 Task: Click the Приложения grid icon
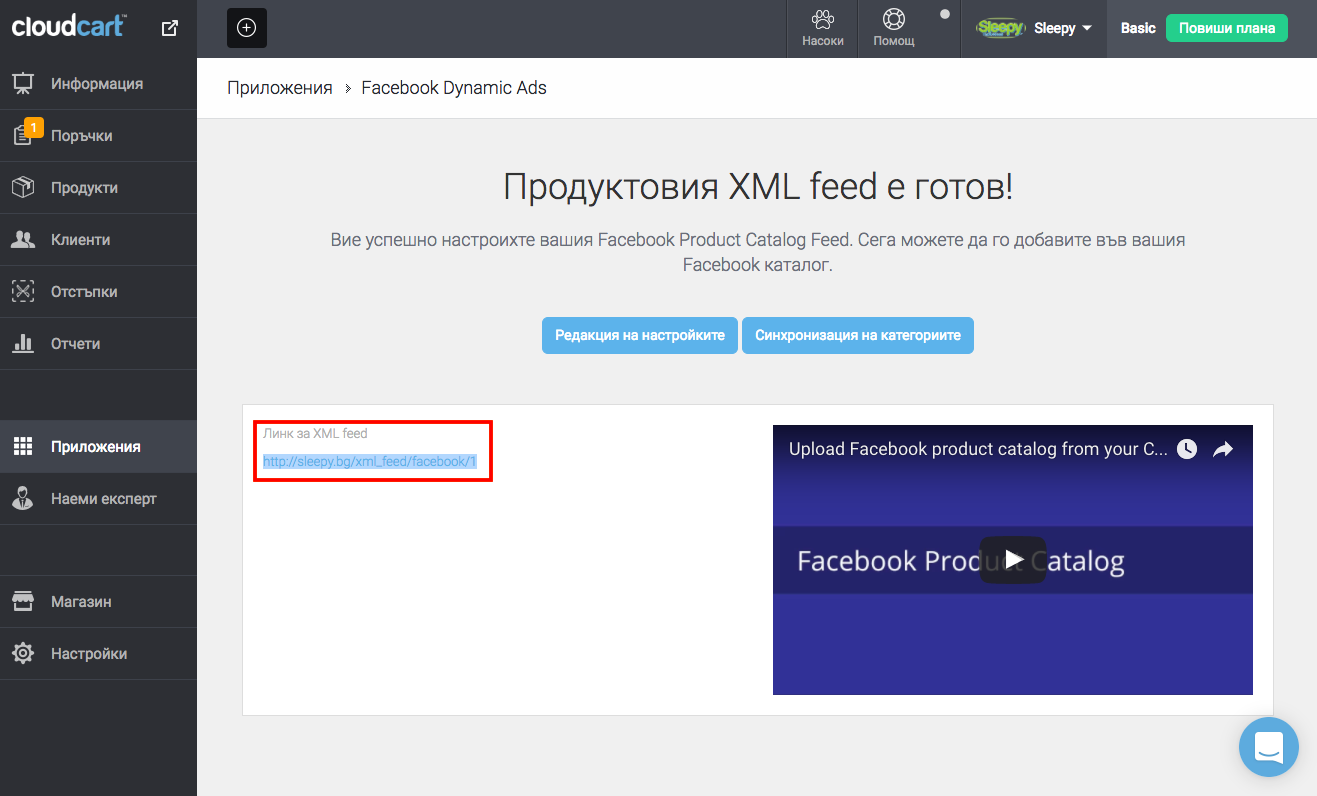click(x=23, y=447)
